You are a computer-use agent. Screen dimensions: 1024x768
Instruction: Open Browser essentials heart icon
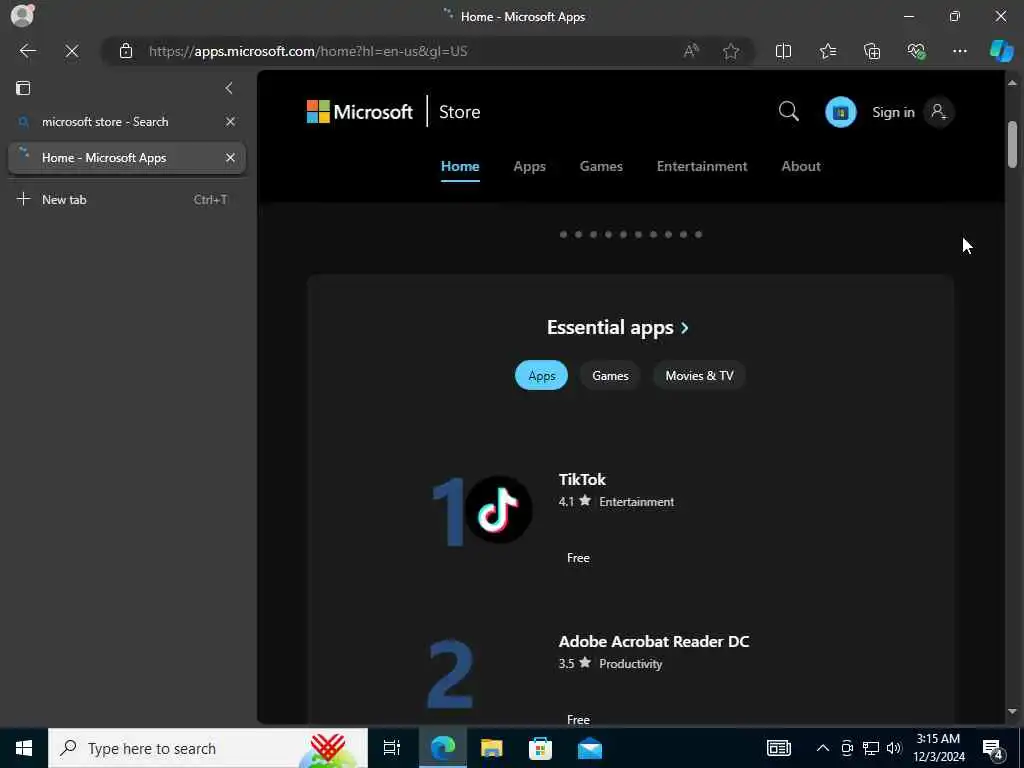point(916,51)
